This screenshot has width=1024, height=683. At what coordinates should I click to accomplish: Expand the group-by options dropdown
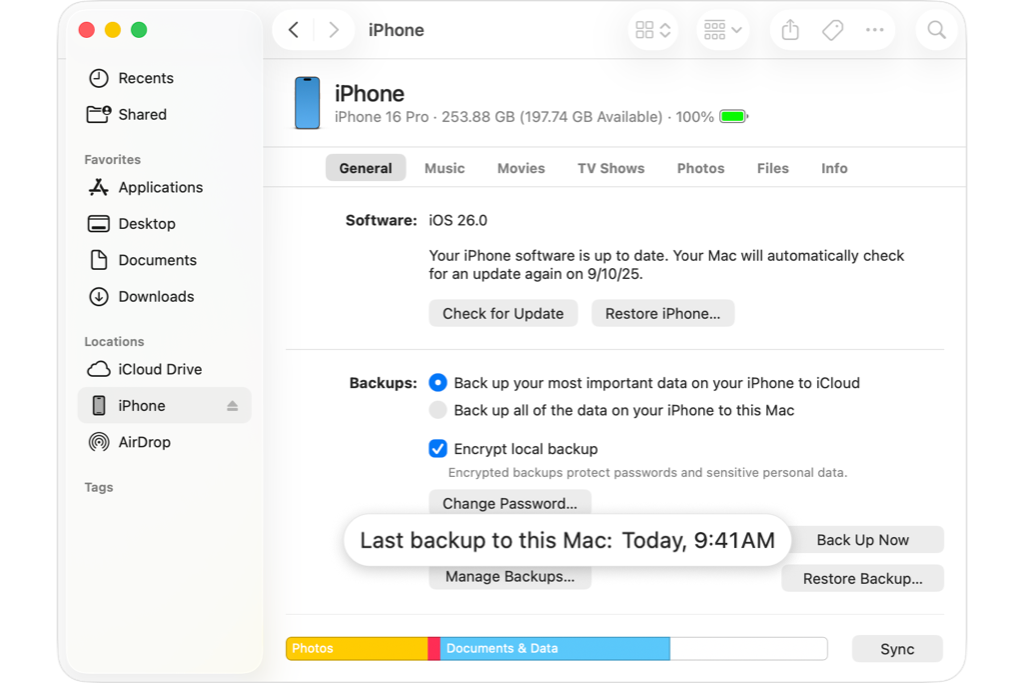click(x=722, y=30)
